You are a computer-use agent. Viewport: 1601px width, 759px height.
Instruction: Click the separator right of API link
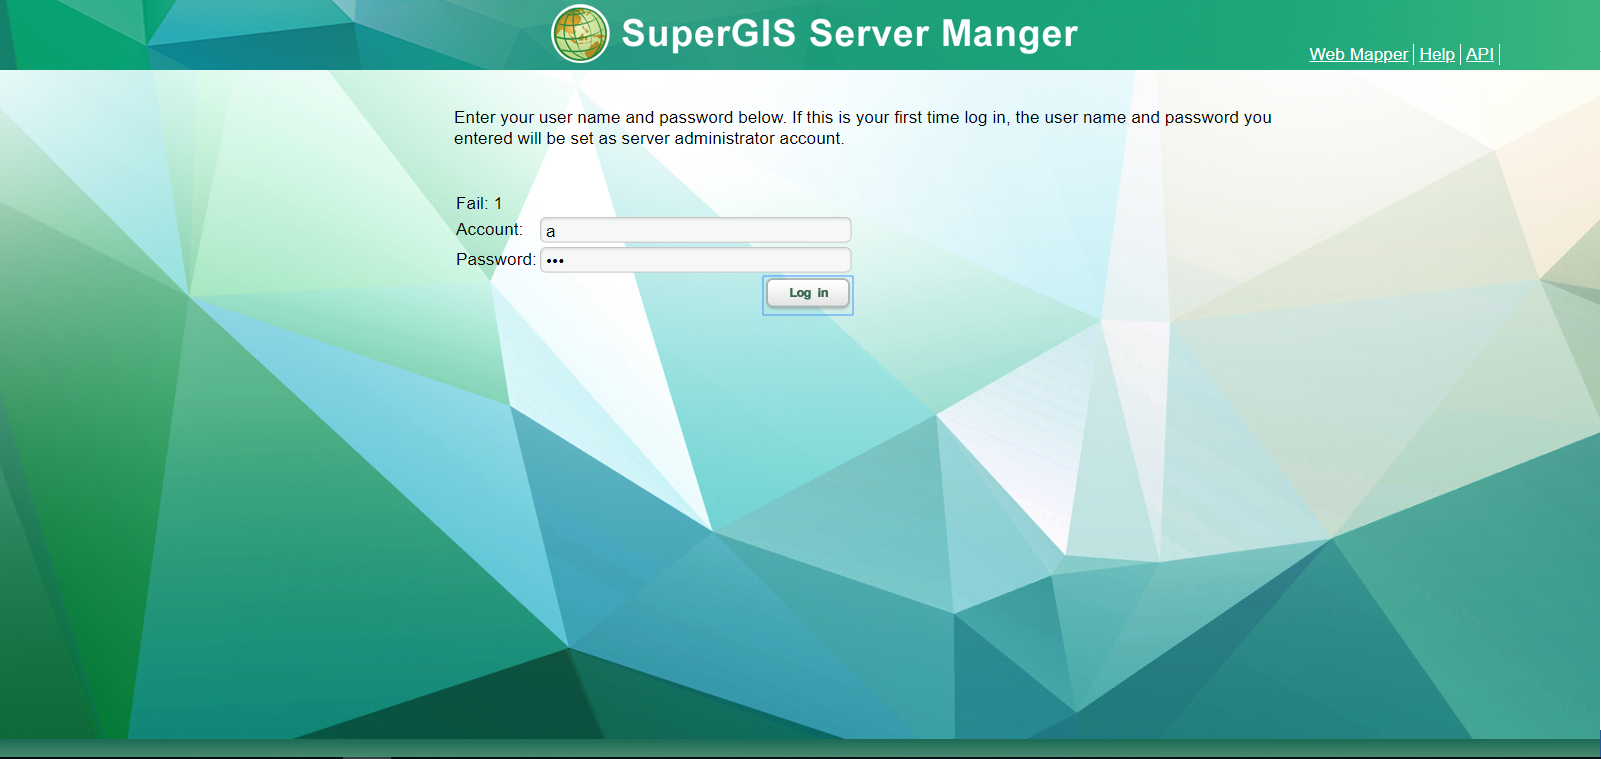1499,55
